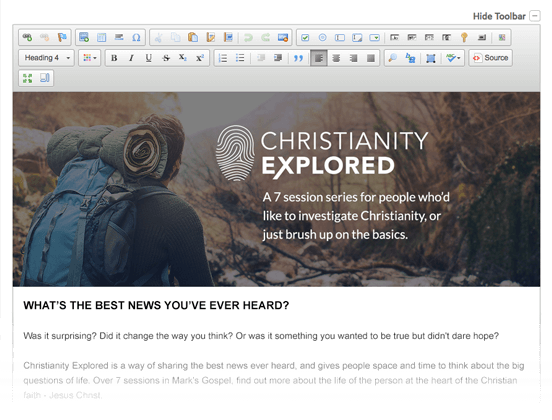Image resolution: width=552 pixels, height=420 pixels.
Task: Click the Source button
Action: [x=491, y=58]
